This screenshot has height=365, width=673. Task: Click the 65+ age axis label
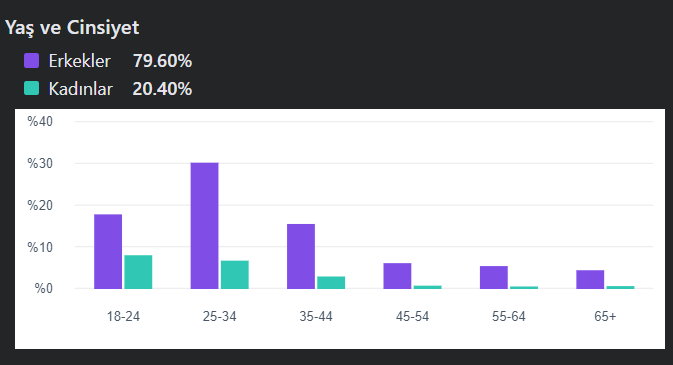coord(605,316)
